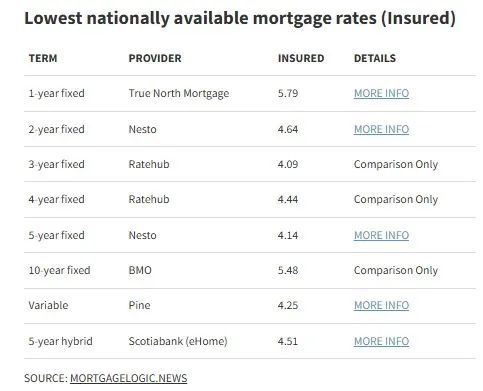Click the INSURED column header
483x391 pixels.
point(301,58)
